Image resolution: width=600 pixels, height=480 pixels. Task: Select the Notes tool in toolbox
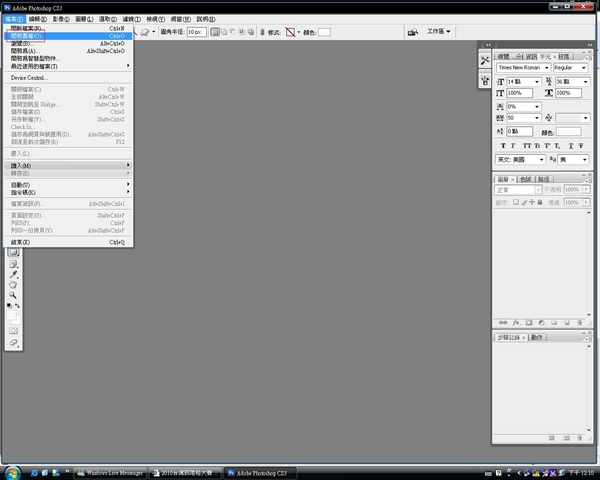(x=13, y=264)
